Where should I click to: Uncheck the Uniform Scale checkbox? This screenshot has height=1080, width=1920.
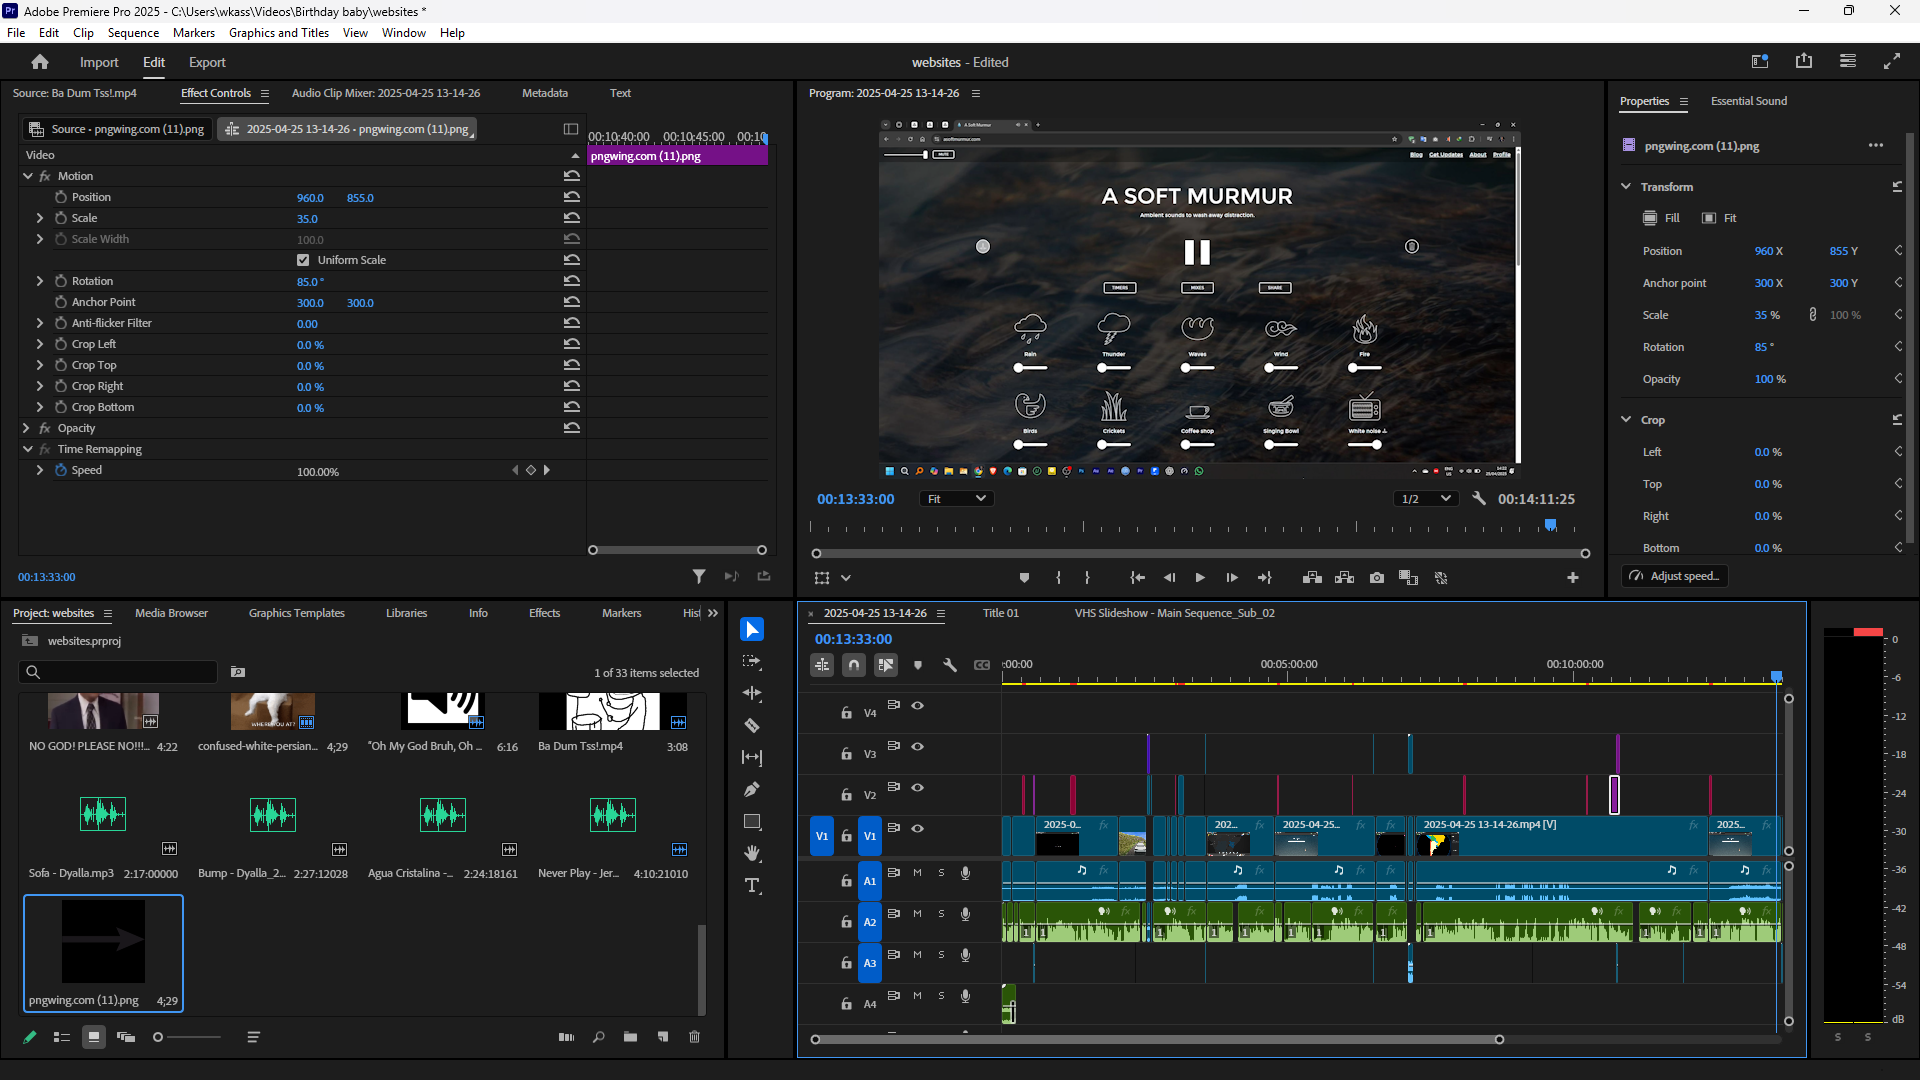click(x=302, y=259)
